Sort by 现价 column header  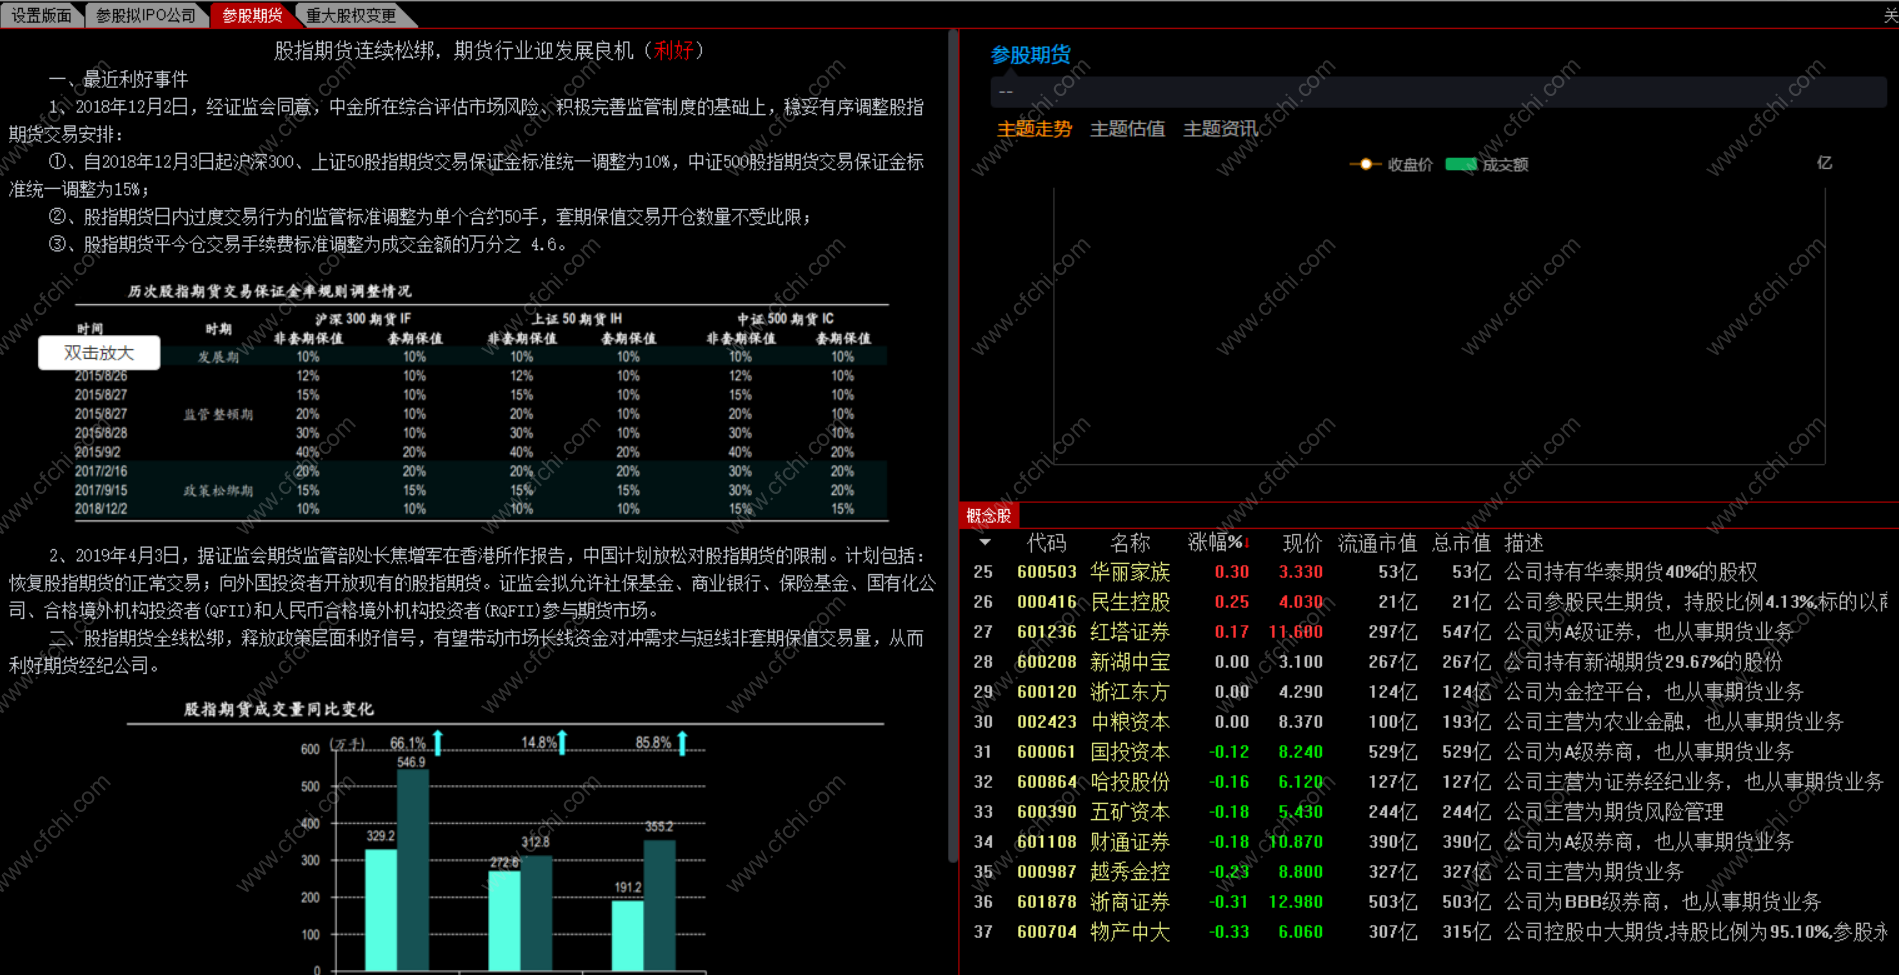coord(1302,542)
